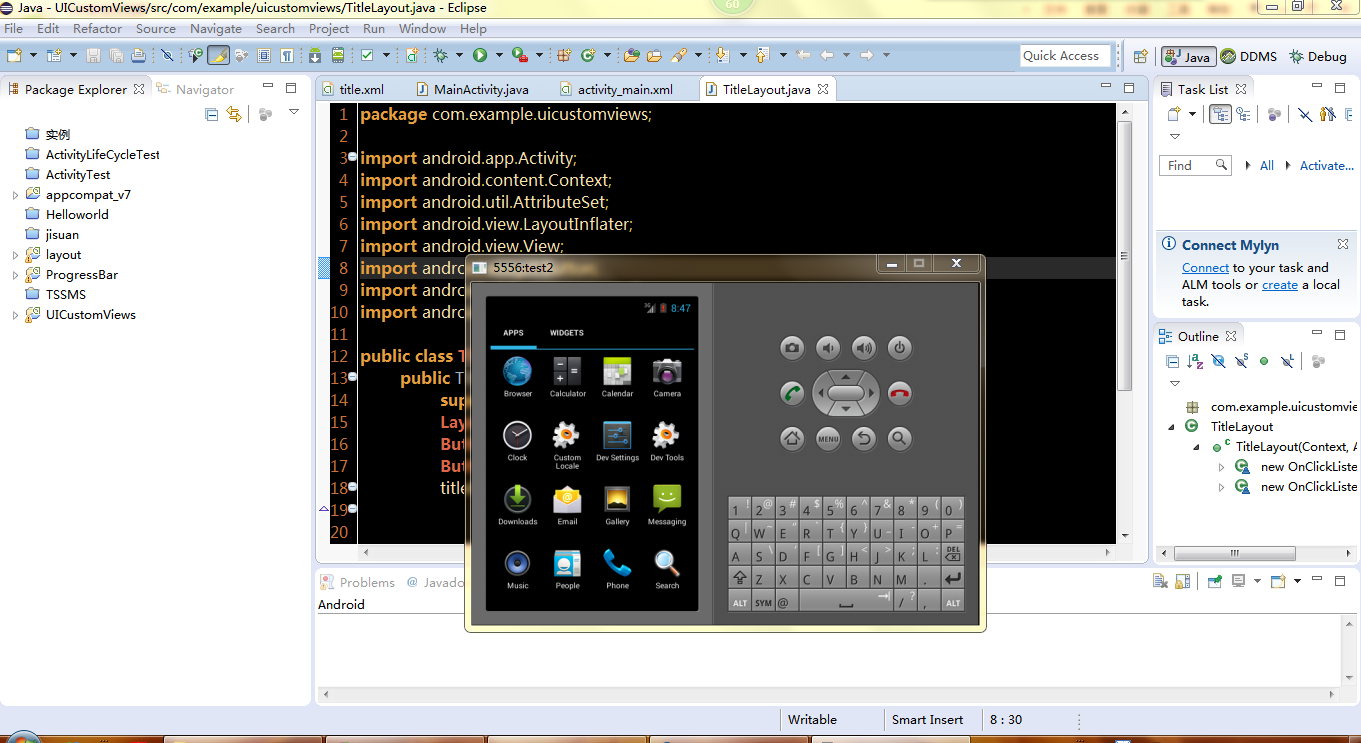This screenshot has width=1361, height=743.
Task: Click the create link in Mylyn
Action: (1280, 285)
